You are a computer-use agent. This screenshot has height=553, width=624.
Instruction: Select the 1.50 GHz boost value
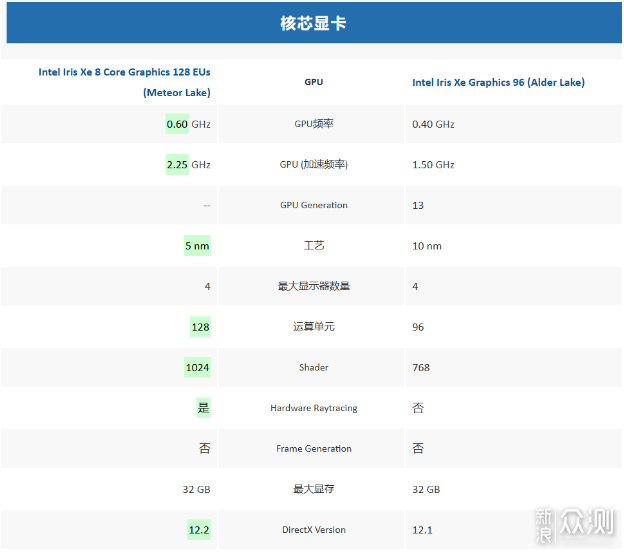pos(433,165)
